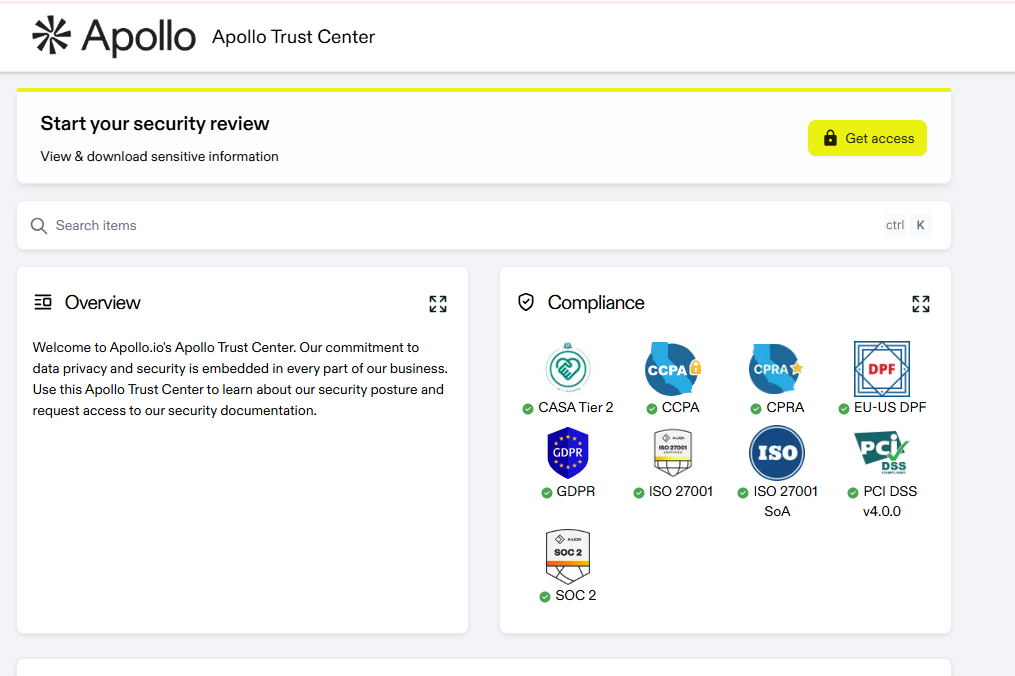This screenshot has height=676, width=1015.
Task: Click the magnifying glass search icon
Action: click(x=39, y=225)
